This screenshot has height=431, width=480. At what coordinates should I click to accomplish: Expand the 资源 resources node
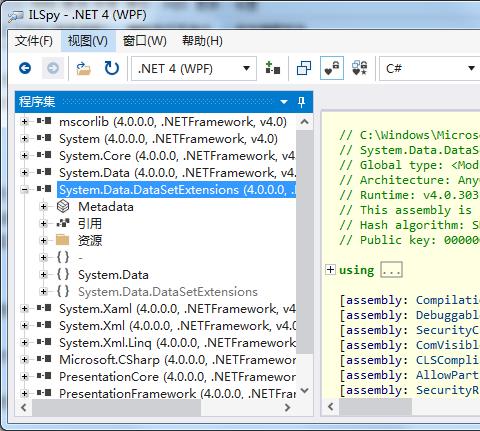click(43, 240)
